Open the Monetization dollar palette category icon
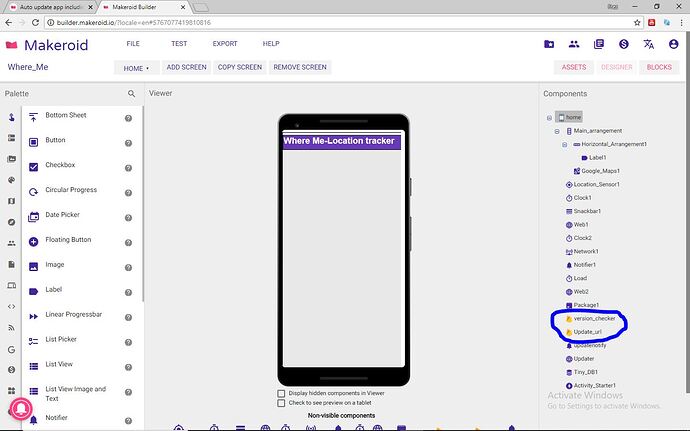The width and height of the screenshot is (690, 431). [11, 370]
